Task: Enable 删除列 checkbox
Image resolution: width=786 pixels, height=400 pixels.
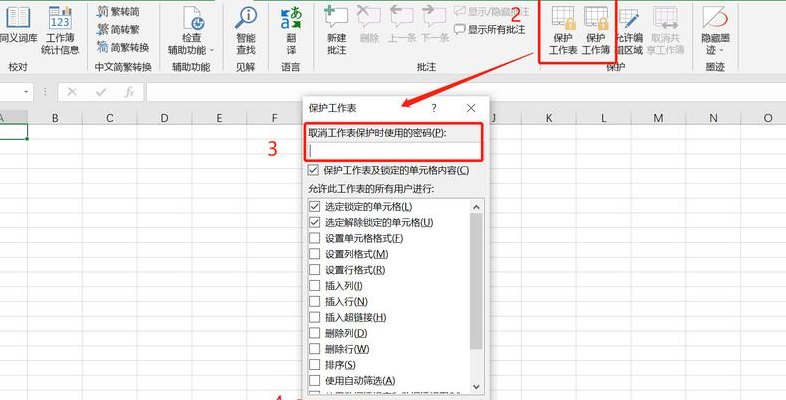Action: click(x=314, y=333)
